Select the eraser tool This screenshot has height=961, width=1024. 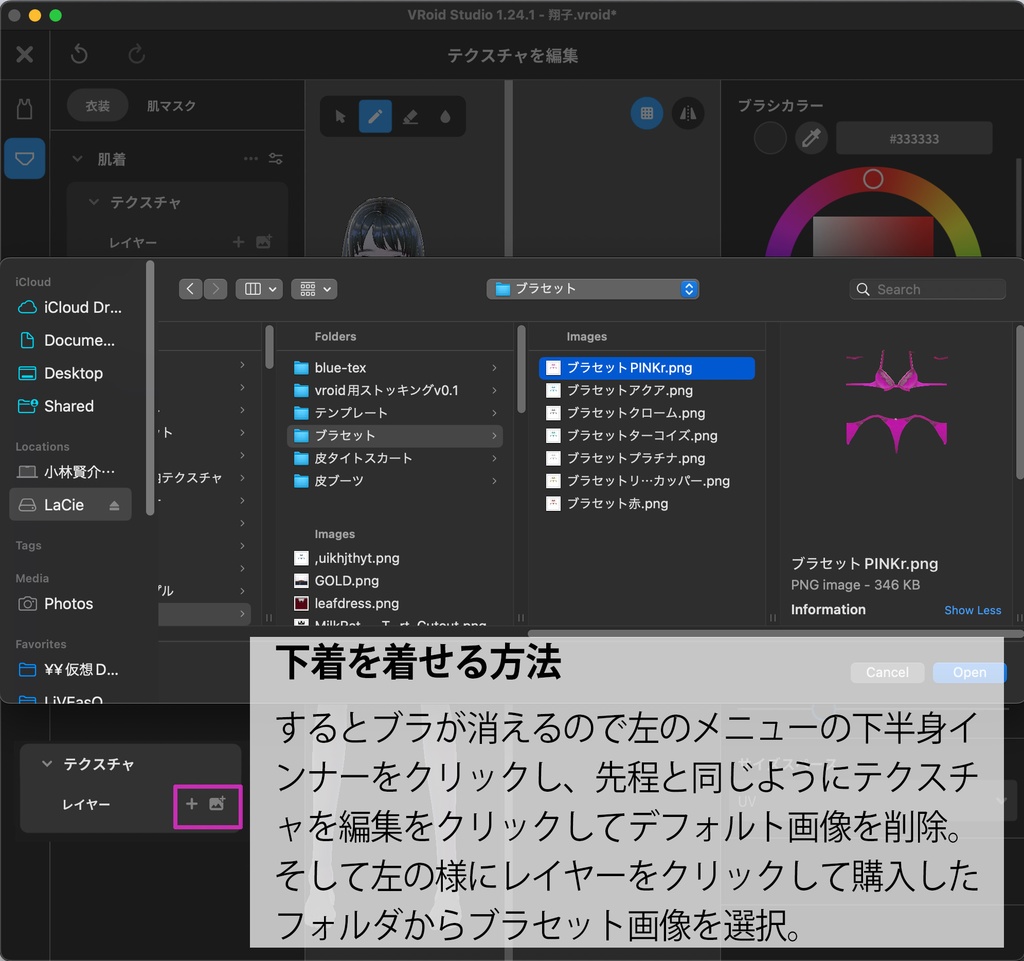[411, 116]
